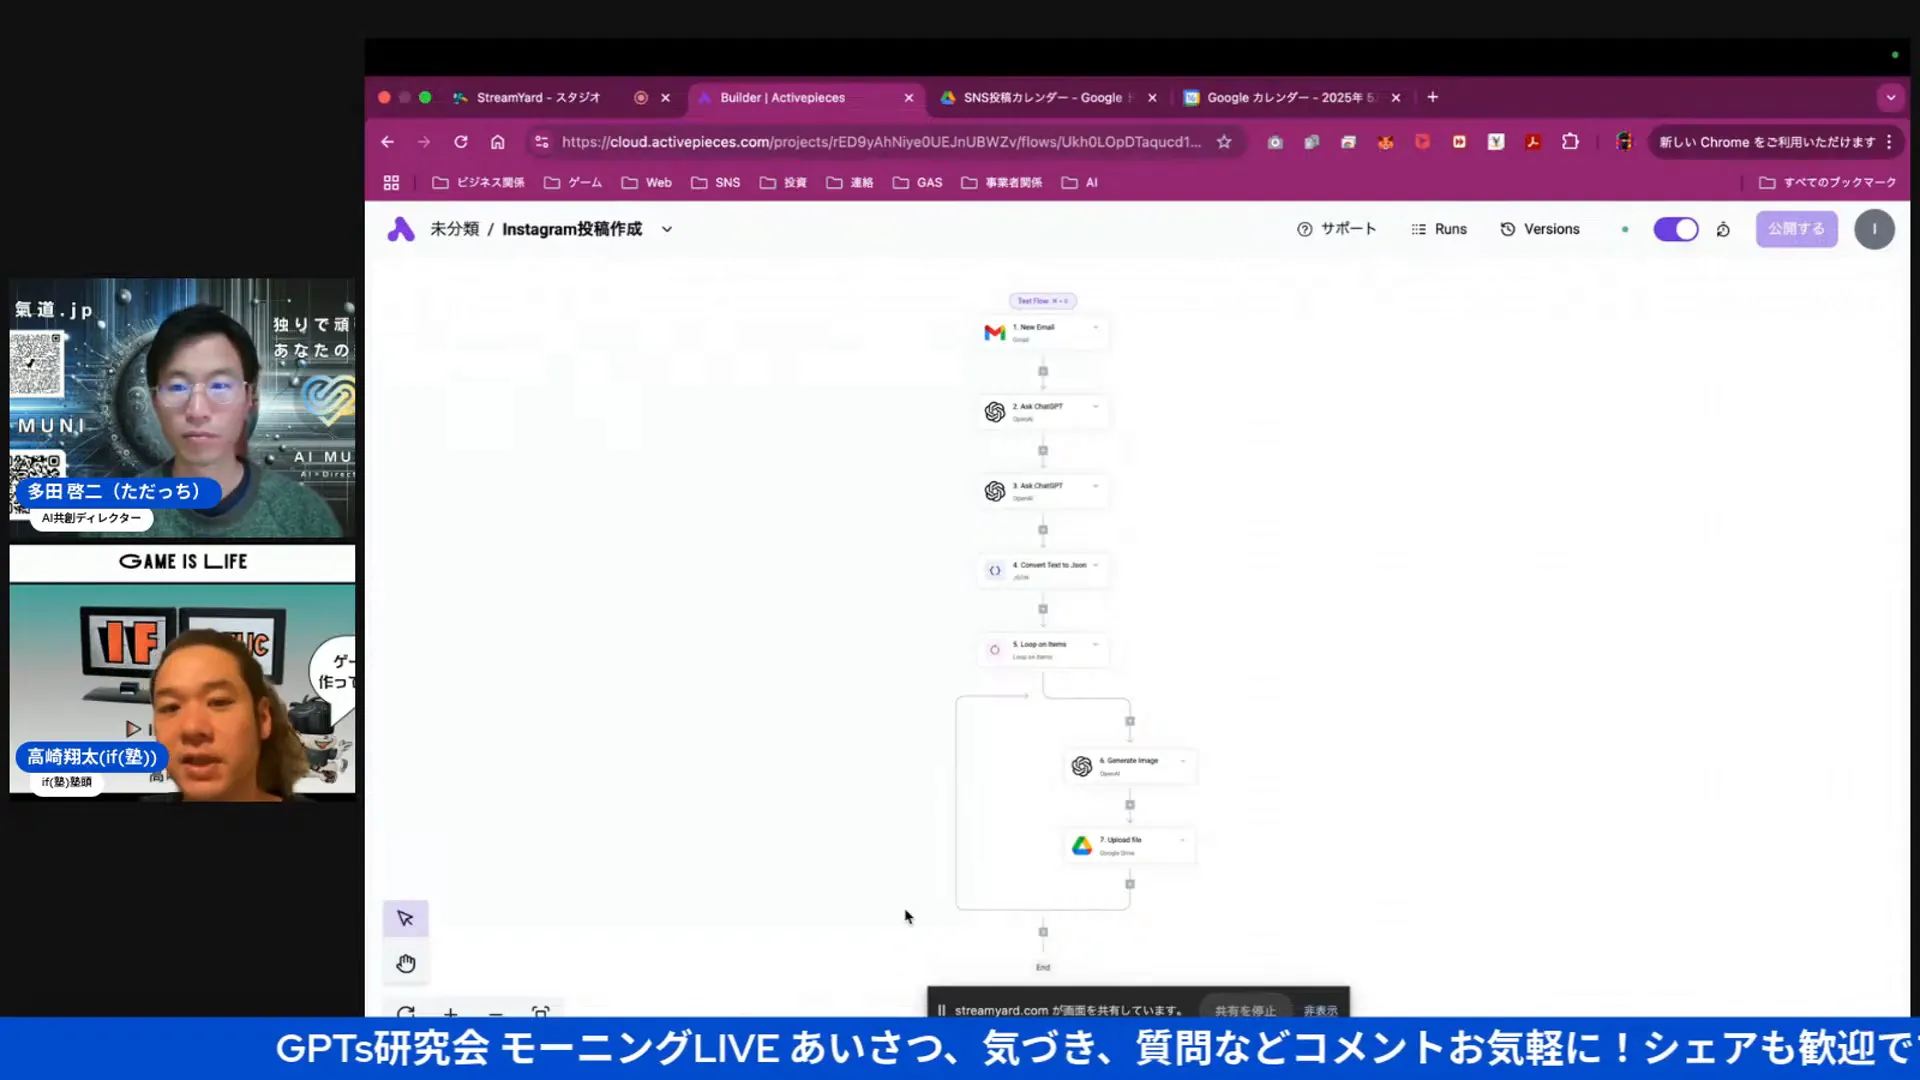Click the camera screenshot extension icon
Viewport: 1920px width, 1080px height.
[x=1275, y=142]
